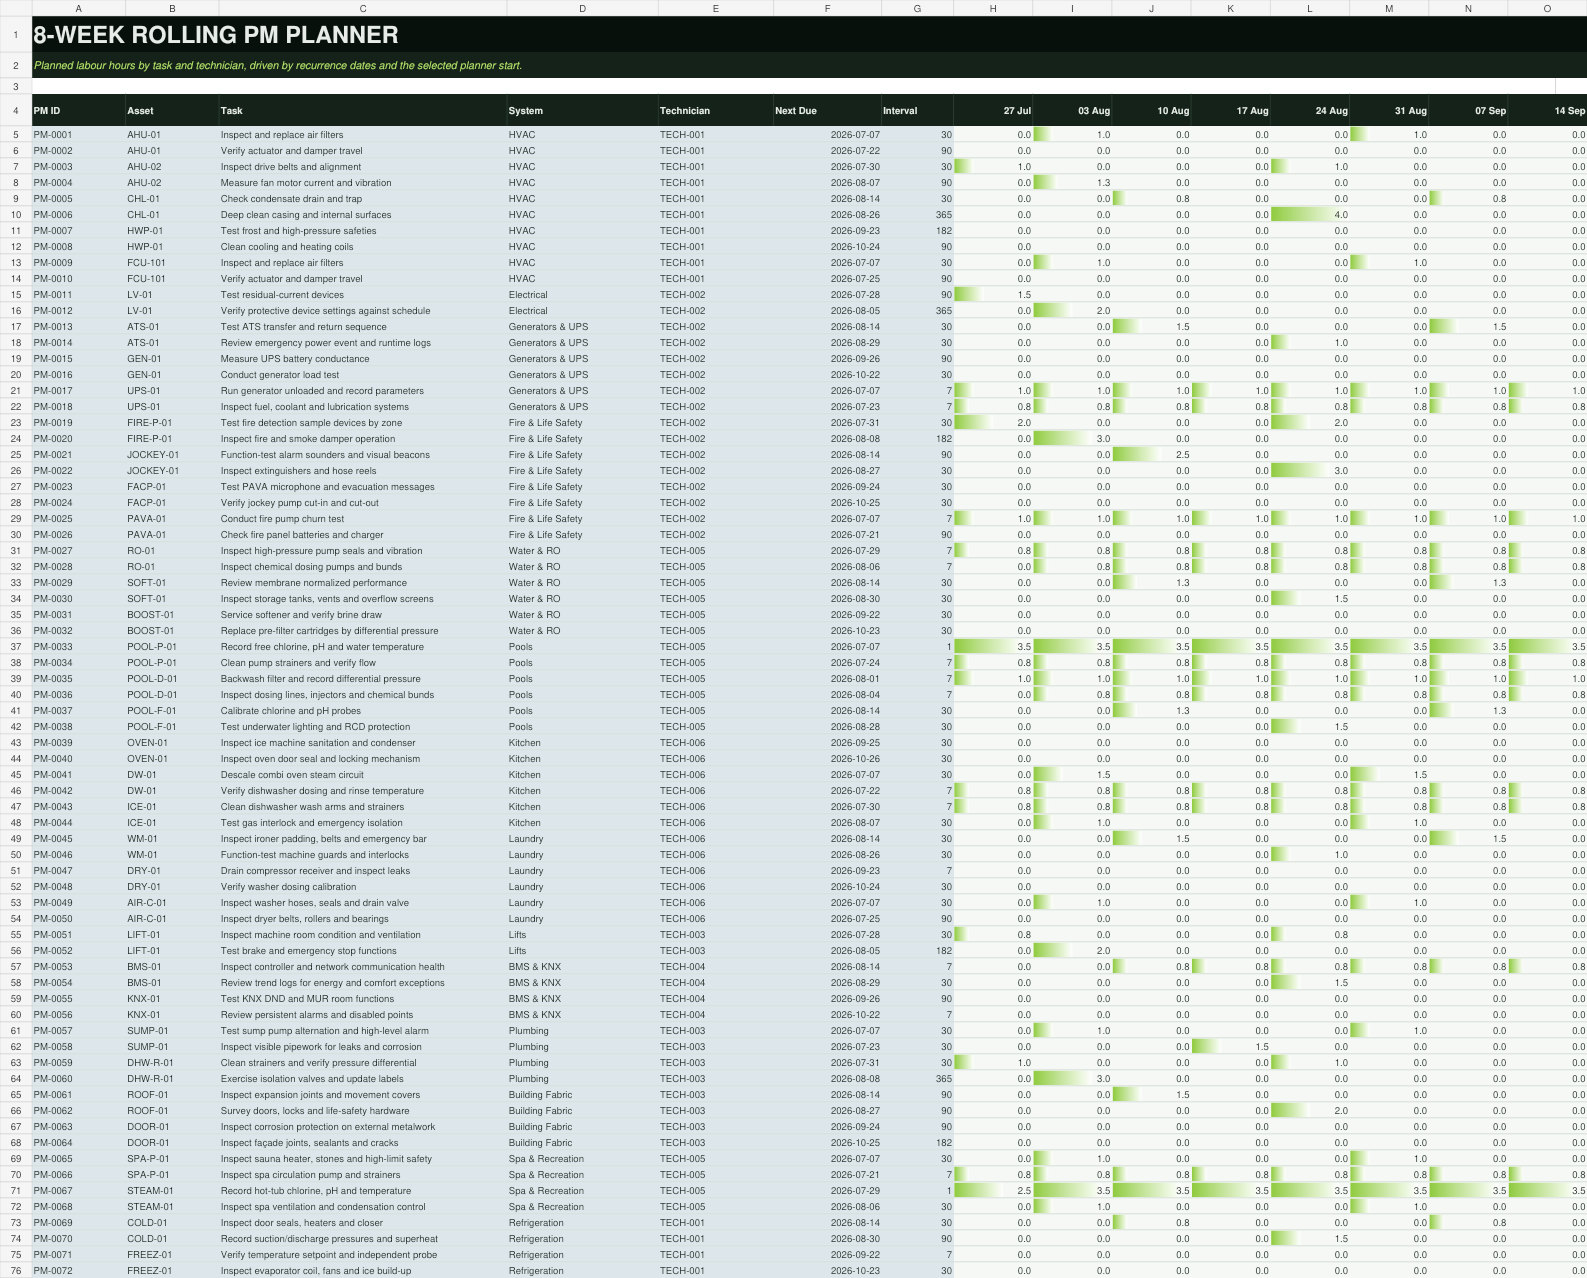The width and height of the screenshot is (1587, 1278).
Task: Click the 'System' header cell
Action: [x=582, y=111]
